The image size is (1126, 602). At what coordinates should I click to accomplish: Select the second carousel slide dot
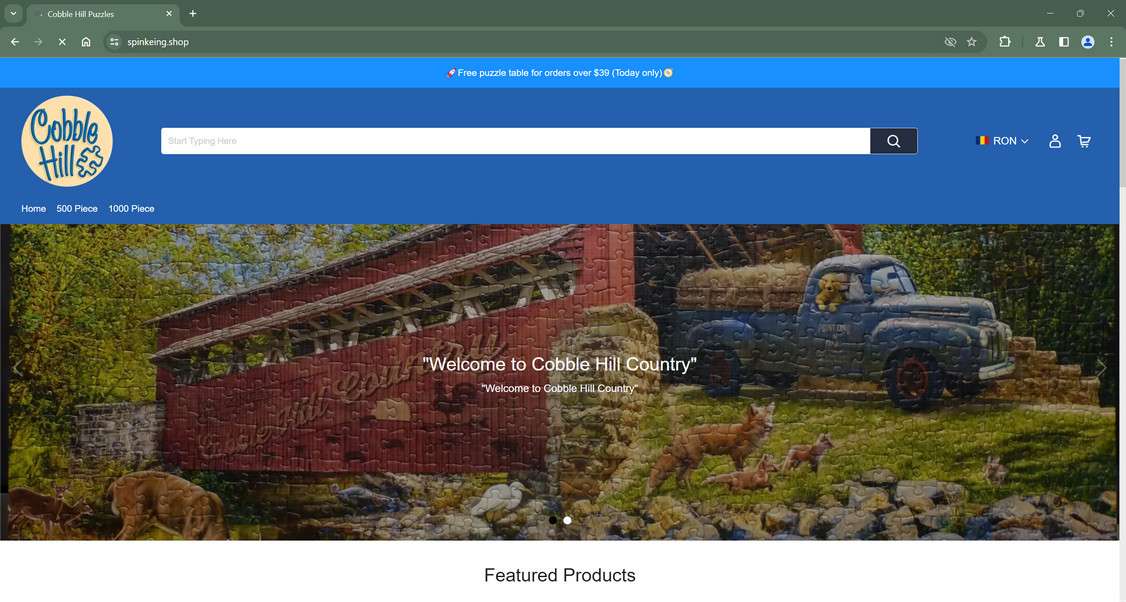pyautogui.click(x=567, y=520)
